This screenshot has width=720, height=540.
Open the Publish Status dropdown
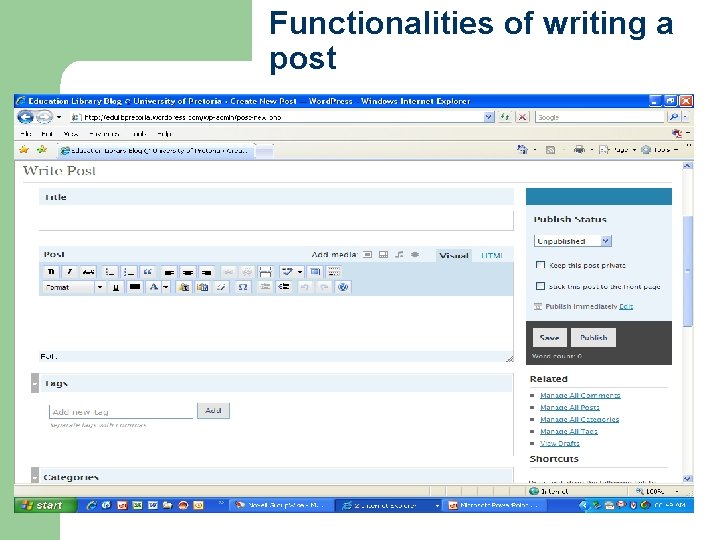click(x=573, y=241)
